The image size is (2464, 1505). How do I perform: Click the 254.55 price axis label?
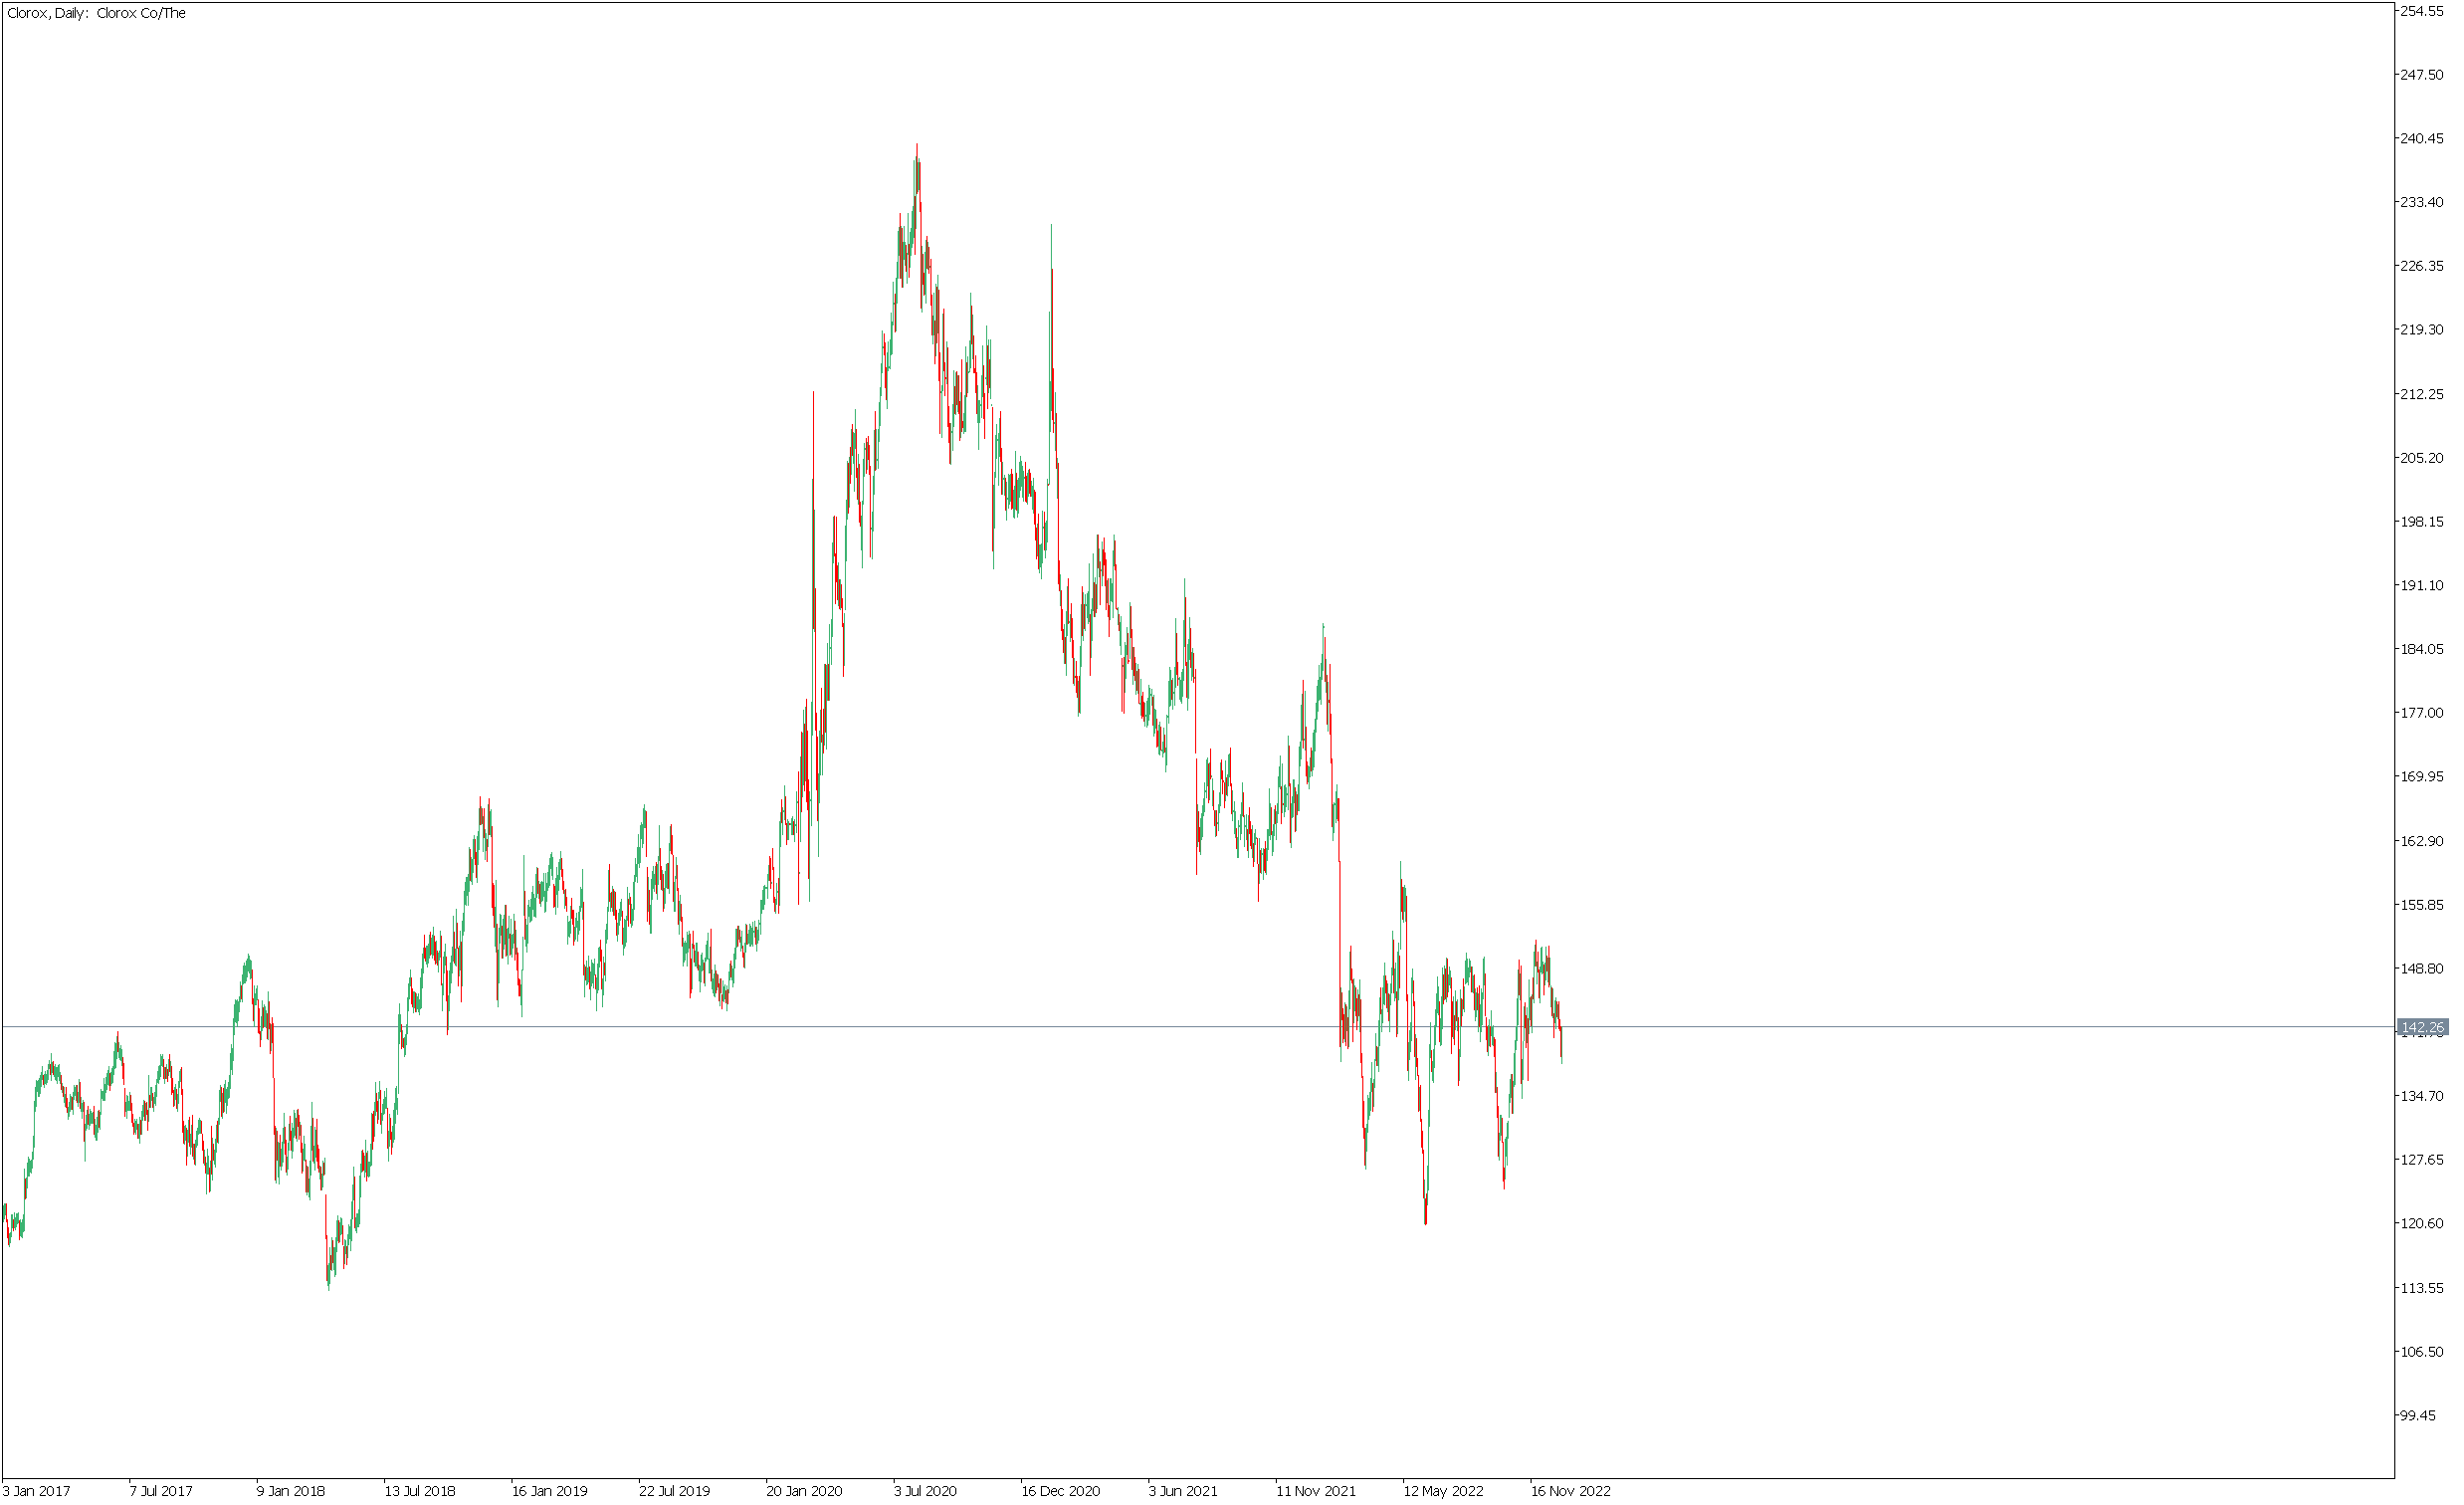[x=2421, y=11]
